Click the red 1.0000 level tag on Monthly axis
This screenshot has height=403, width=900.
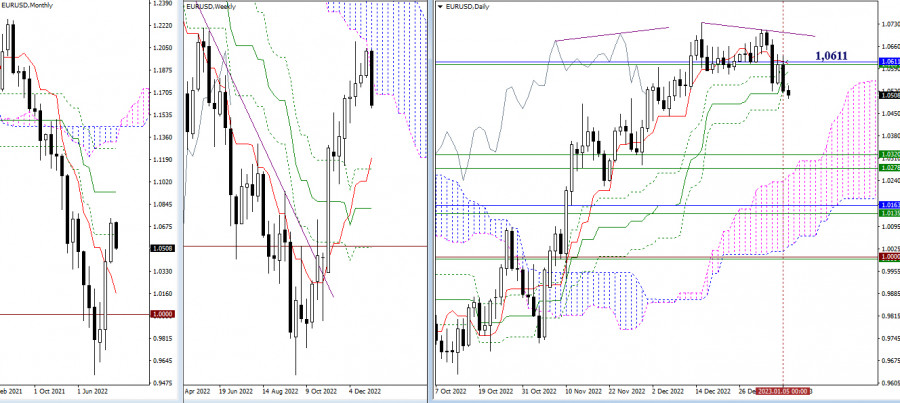click(x=160, y=314)
